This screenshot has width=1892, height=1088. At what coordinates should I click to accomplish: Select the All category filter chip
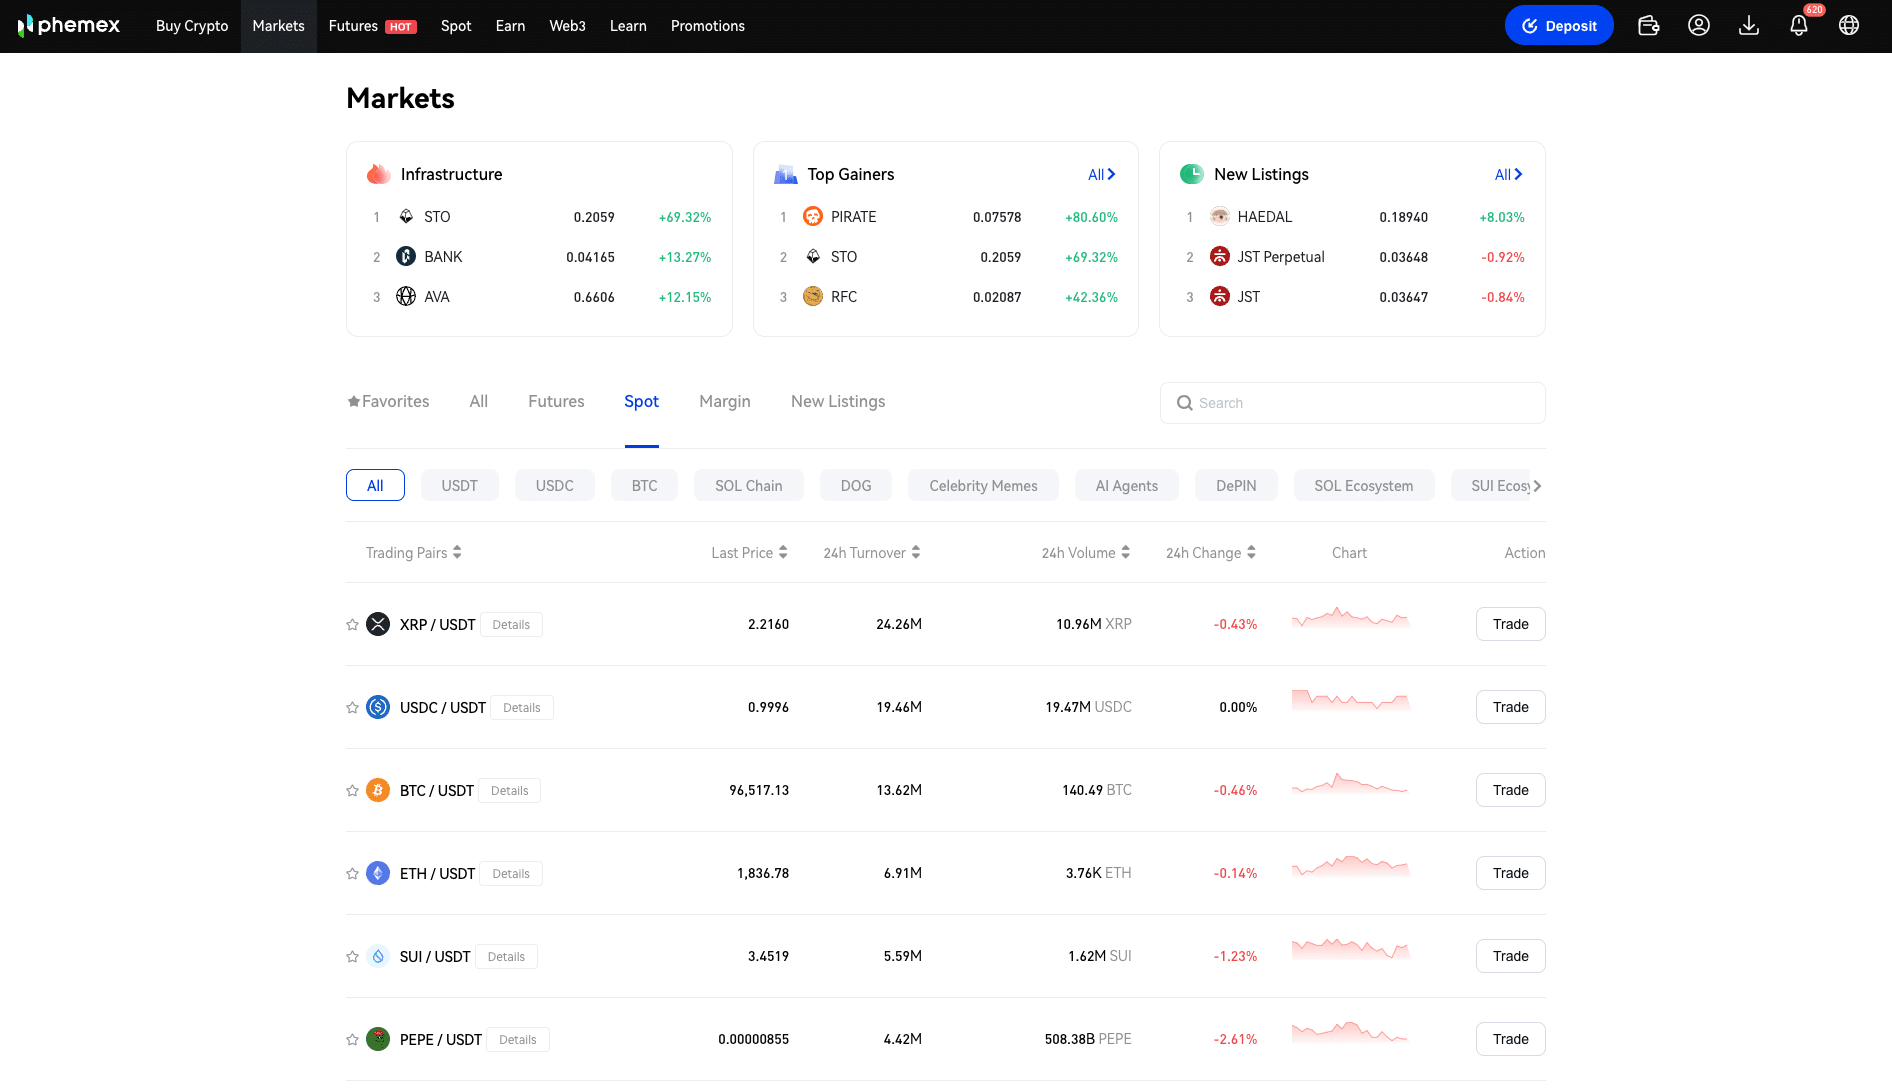(375, 485)
